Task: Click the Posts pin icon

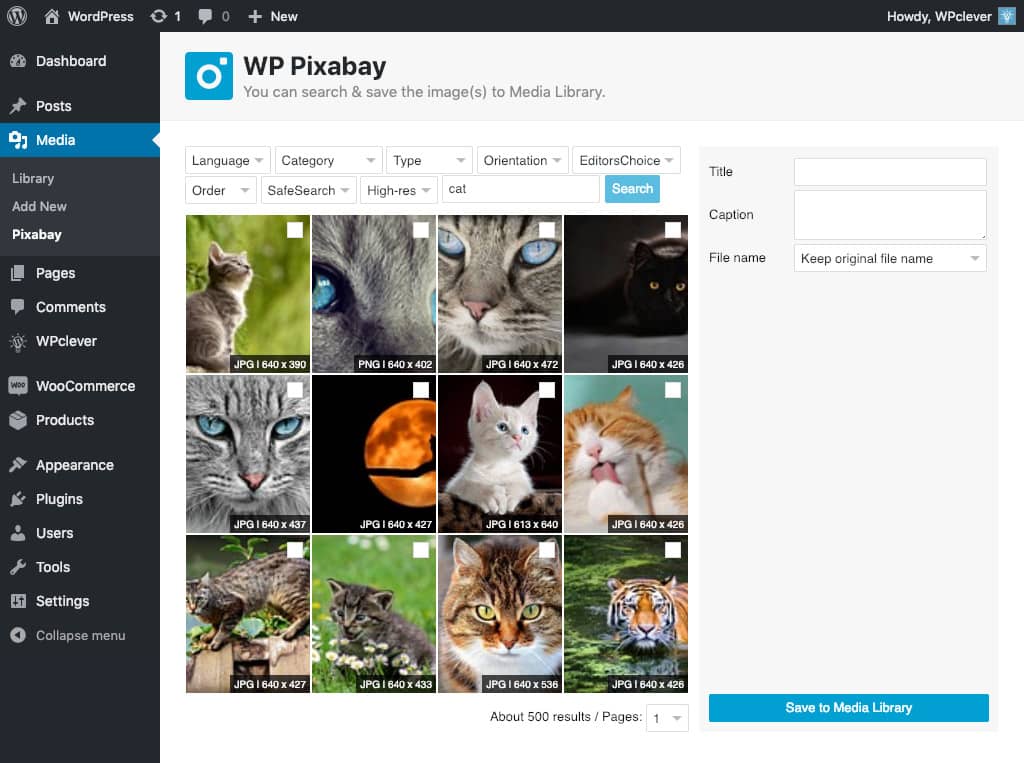Action: pyautogui.click(x=18, y=106)
